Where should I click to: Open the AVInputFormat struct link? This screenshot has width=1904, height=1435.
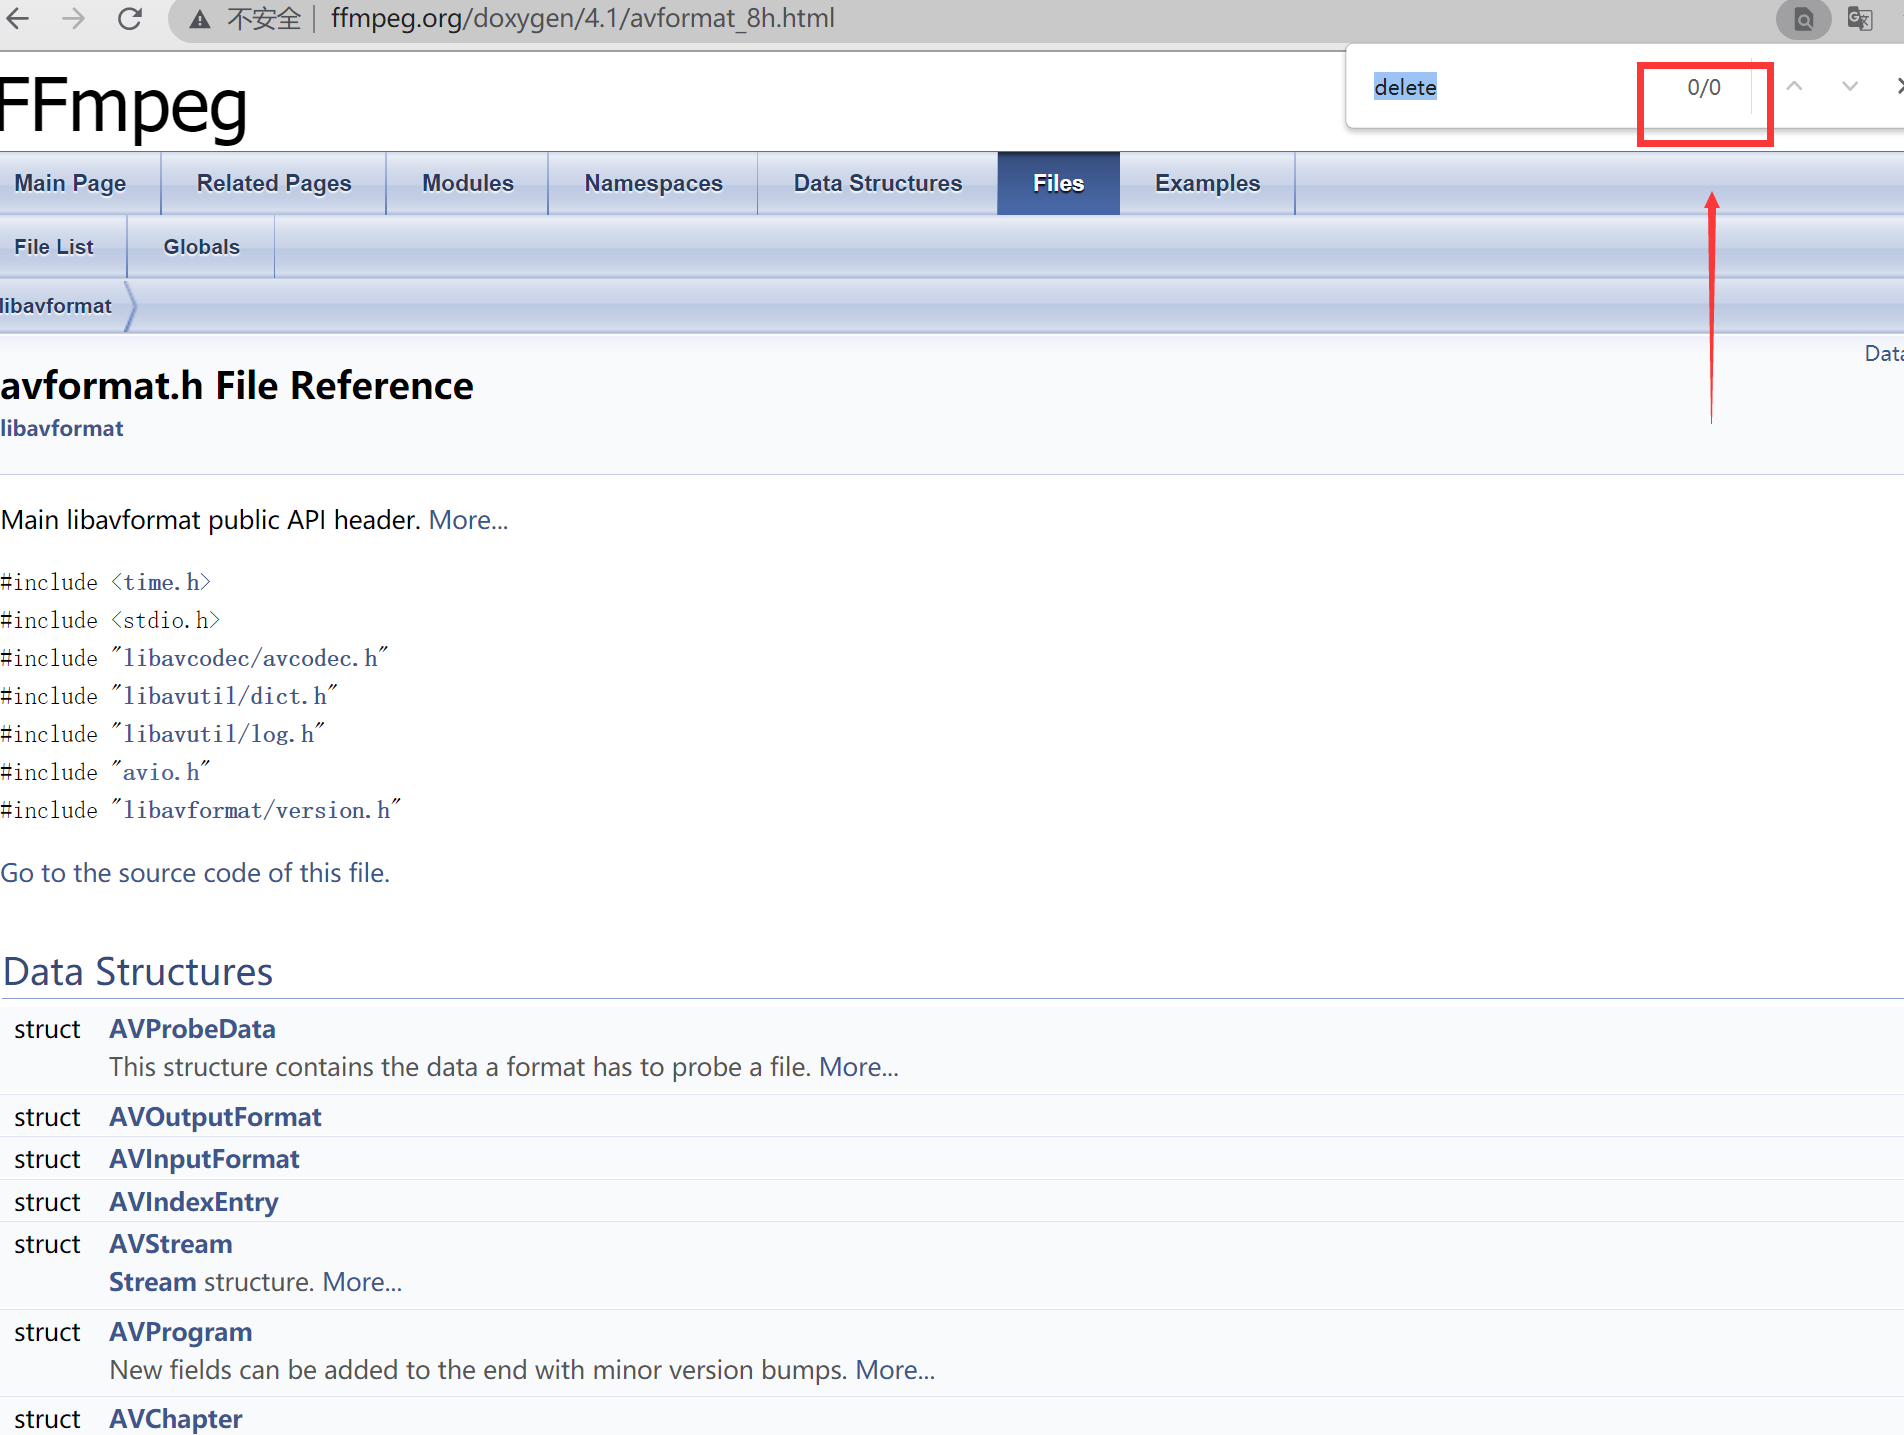(204, 1159)
